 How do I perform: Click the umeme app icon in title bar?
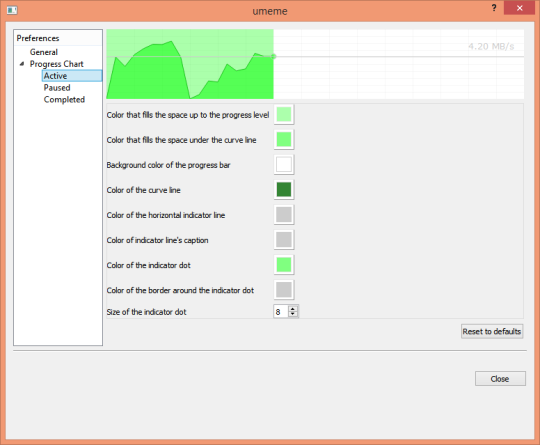(12, 10)
